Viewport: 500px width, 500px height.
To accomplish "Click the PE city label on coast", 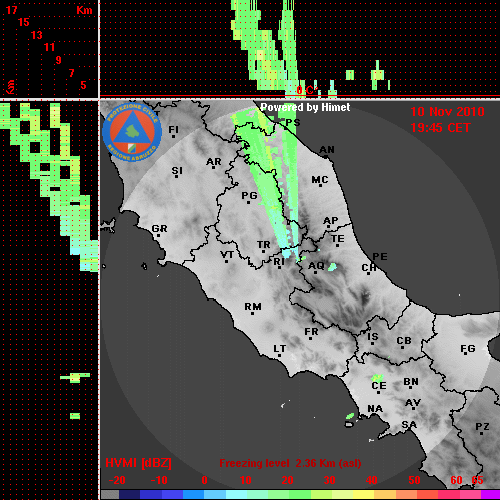I will (x=380, y=257).
